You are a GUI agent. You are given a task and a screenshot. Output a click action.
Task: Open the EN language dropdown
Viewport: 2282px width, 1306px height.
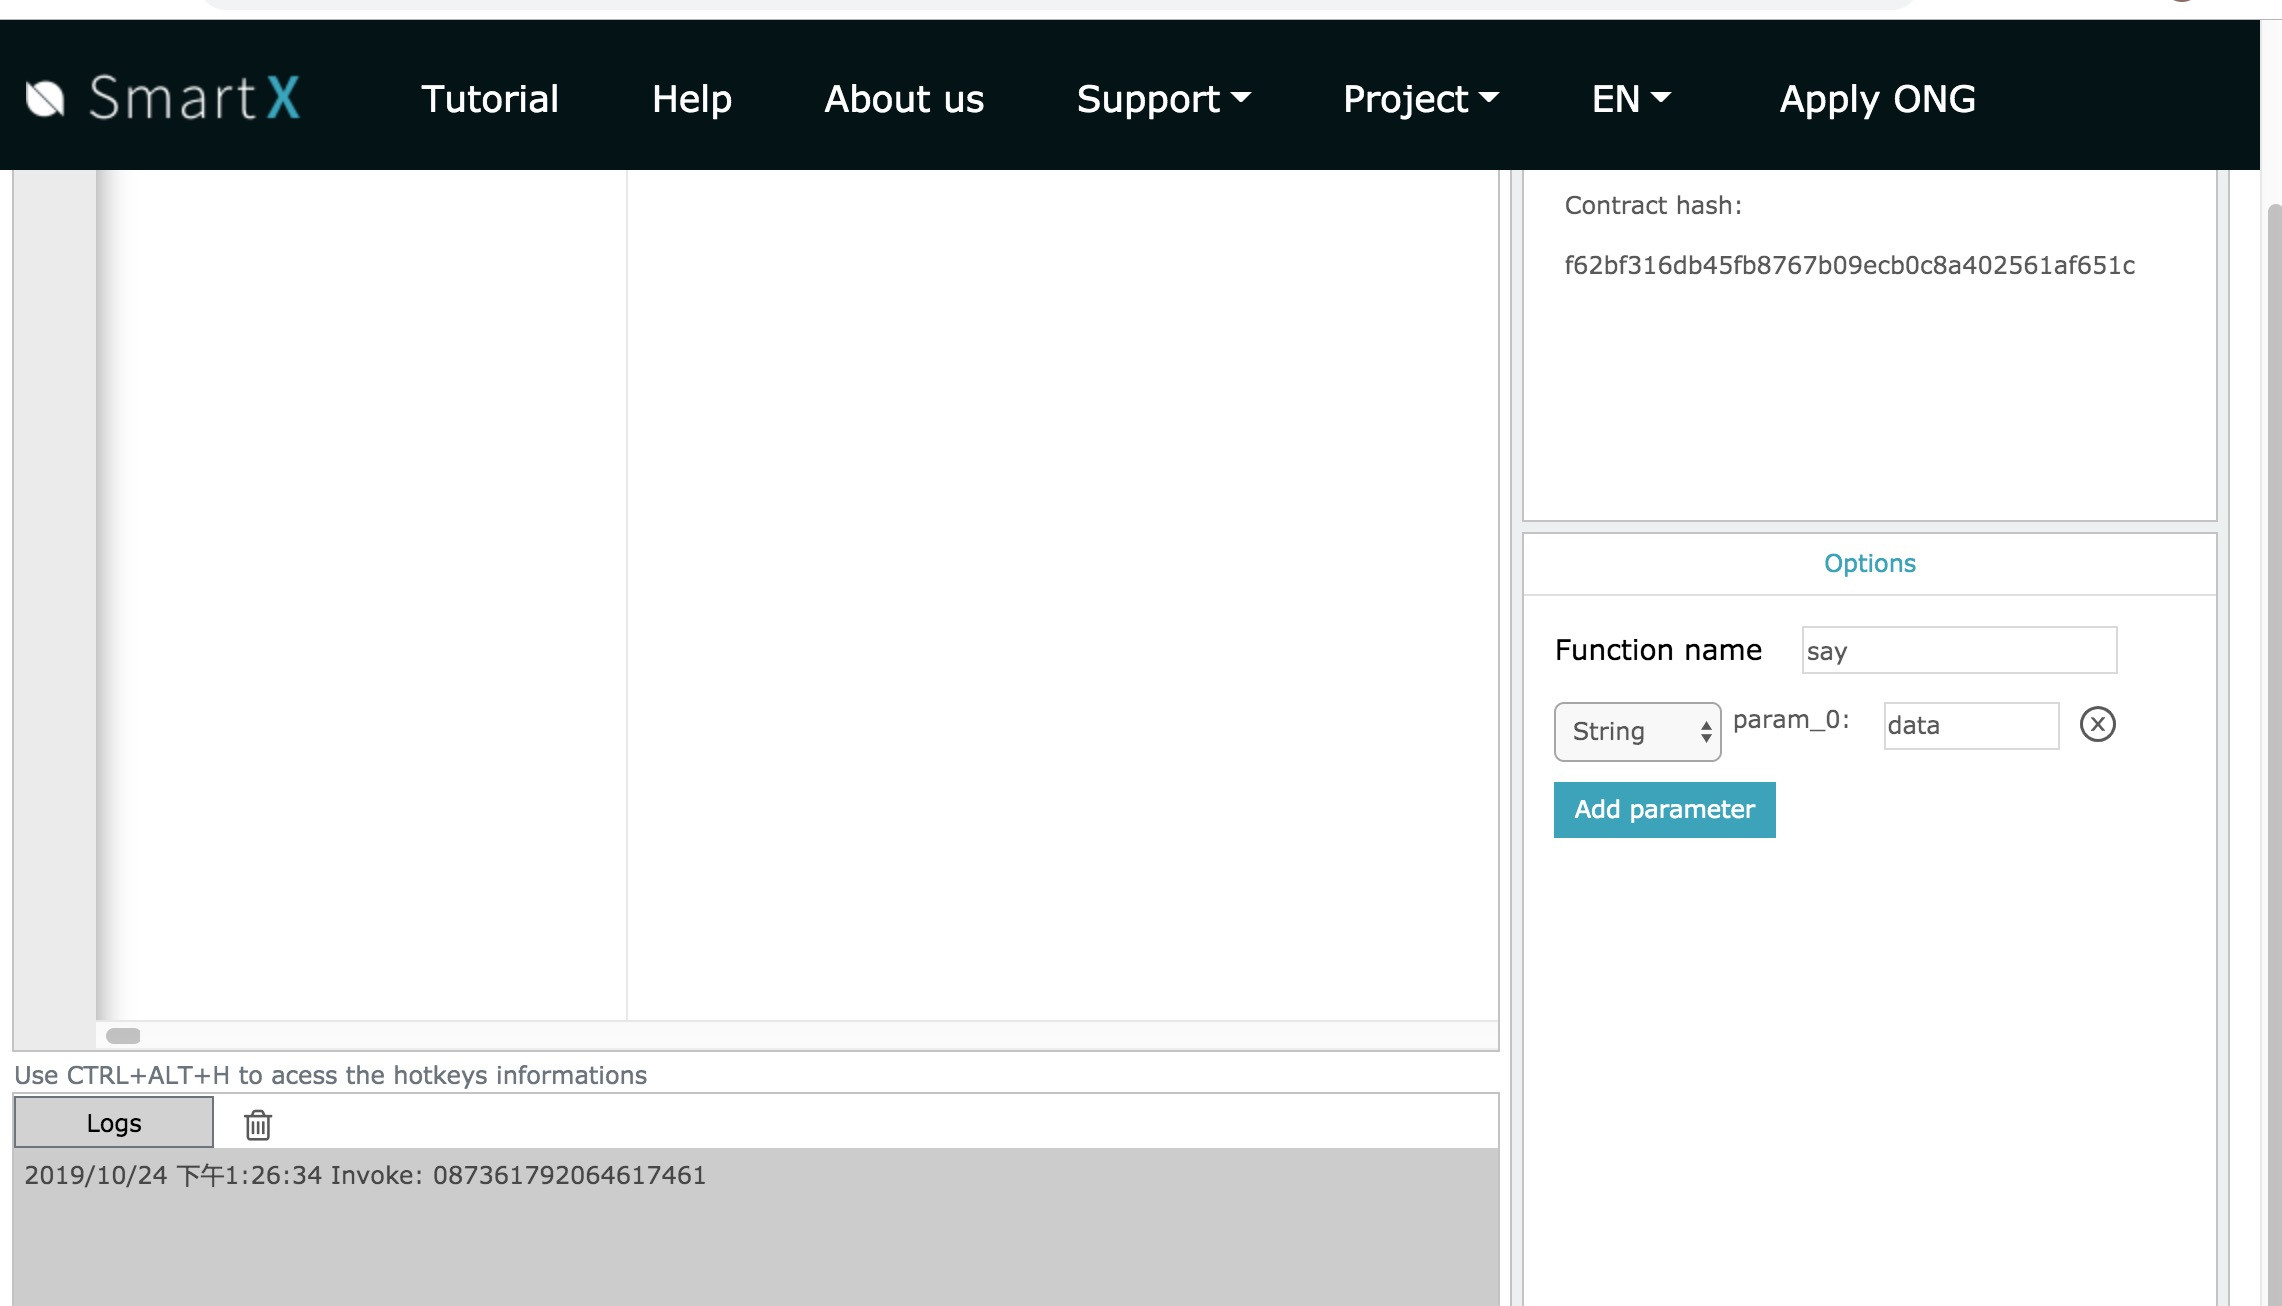[x=1630, y=99]
